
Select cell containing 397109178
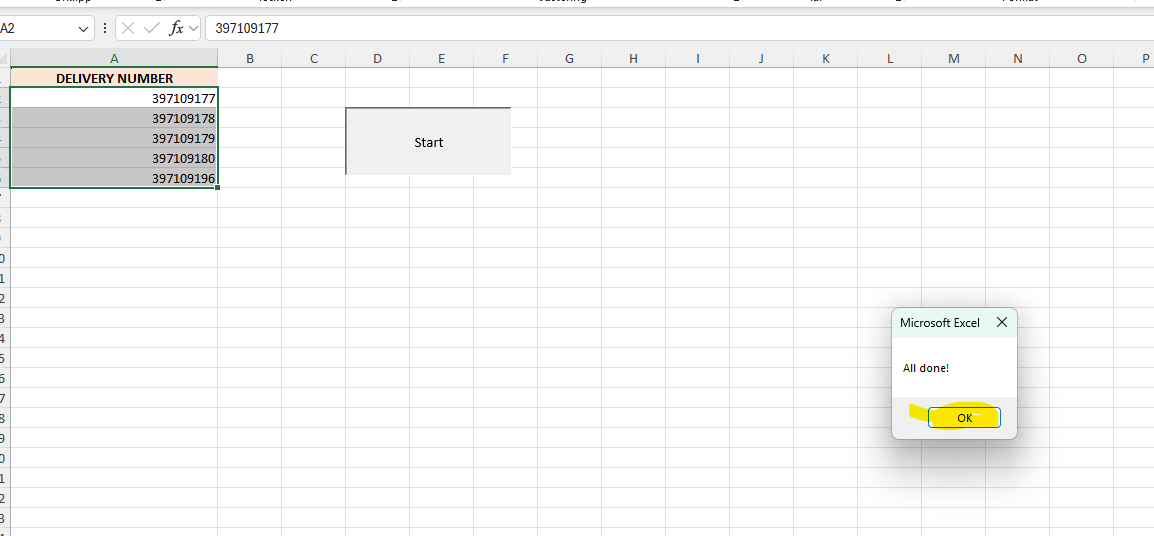coord(114,118)
